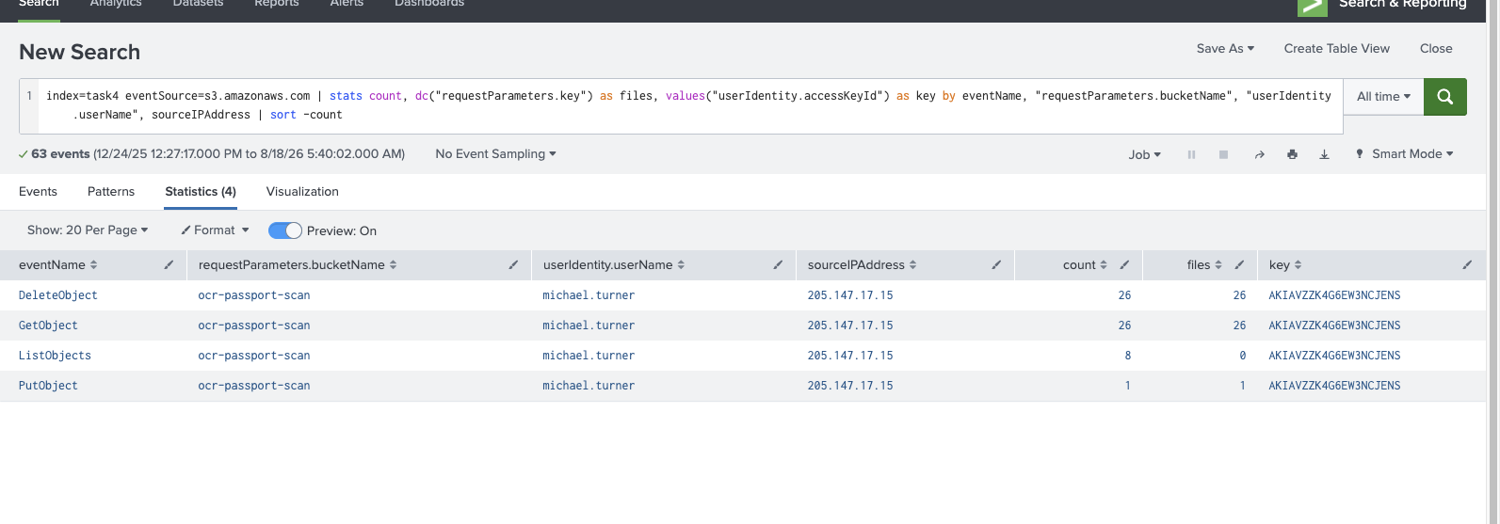The width and height of the screenshot is (1500, 524).
Task: Open the Save As dropdown
Action: point(1225,48)
